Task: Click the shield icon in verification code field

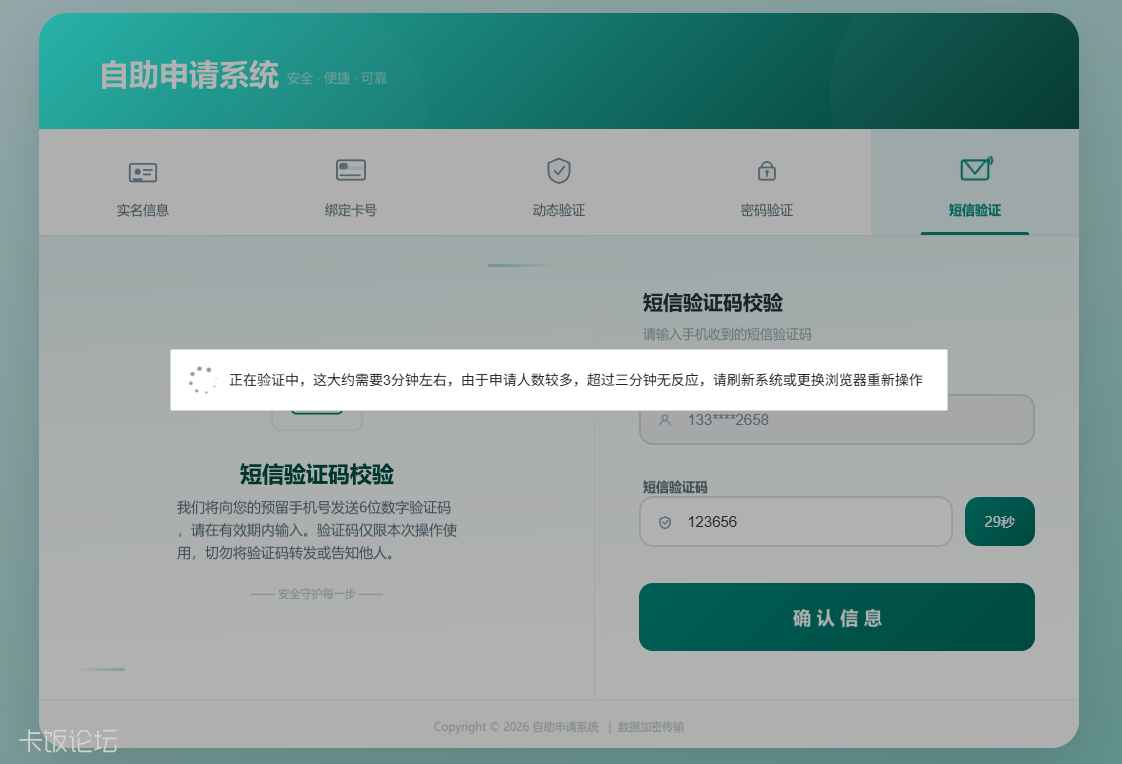Action: click(665, 522)
